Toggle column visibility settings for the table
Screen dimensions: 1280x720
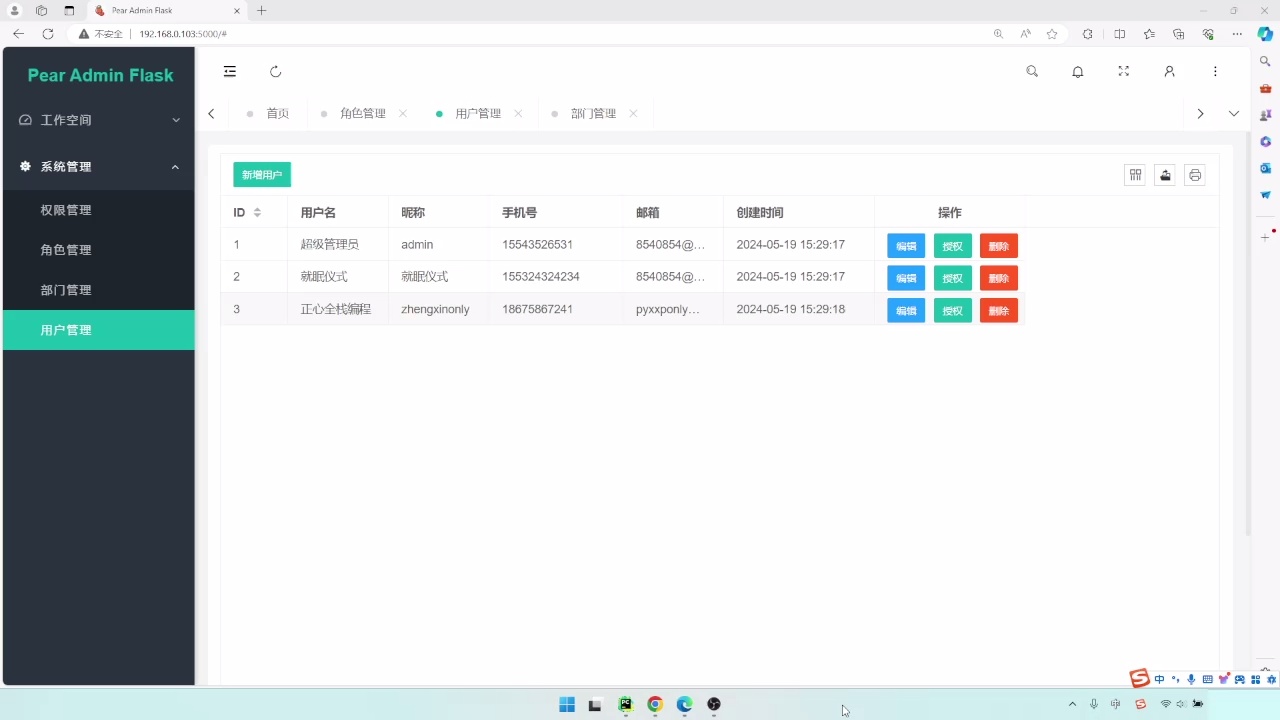click(x=1135, y=175)
